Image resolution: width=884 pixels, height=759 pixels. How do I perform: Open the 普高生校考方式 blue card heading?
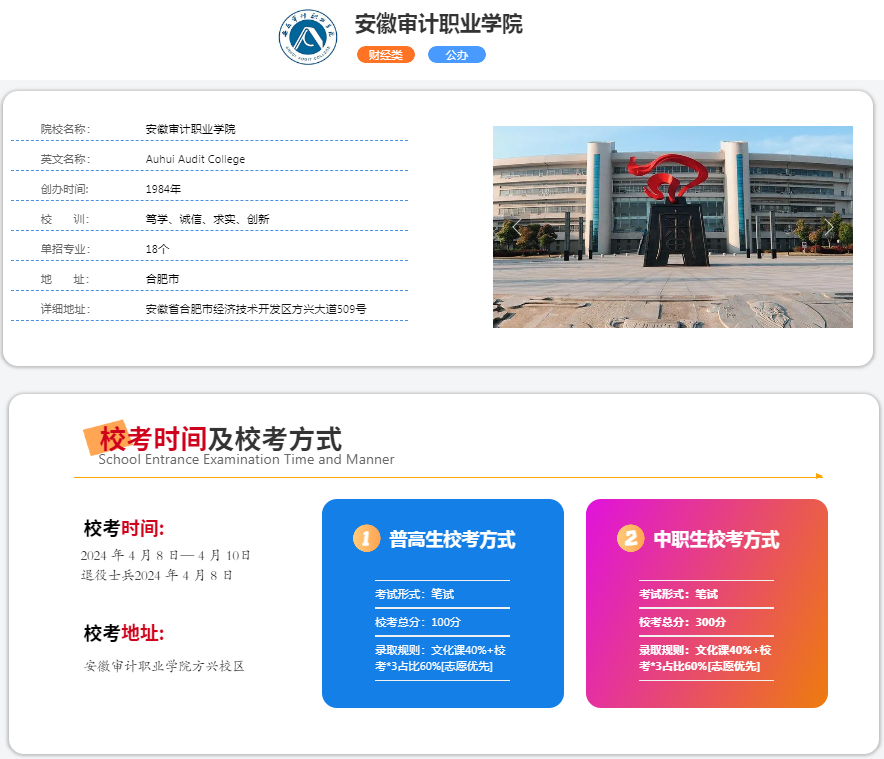point(452,540)
